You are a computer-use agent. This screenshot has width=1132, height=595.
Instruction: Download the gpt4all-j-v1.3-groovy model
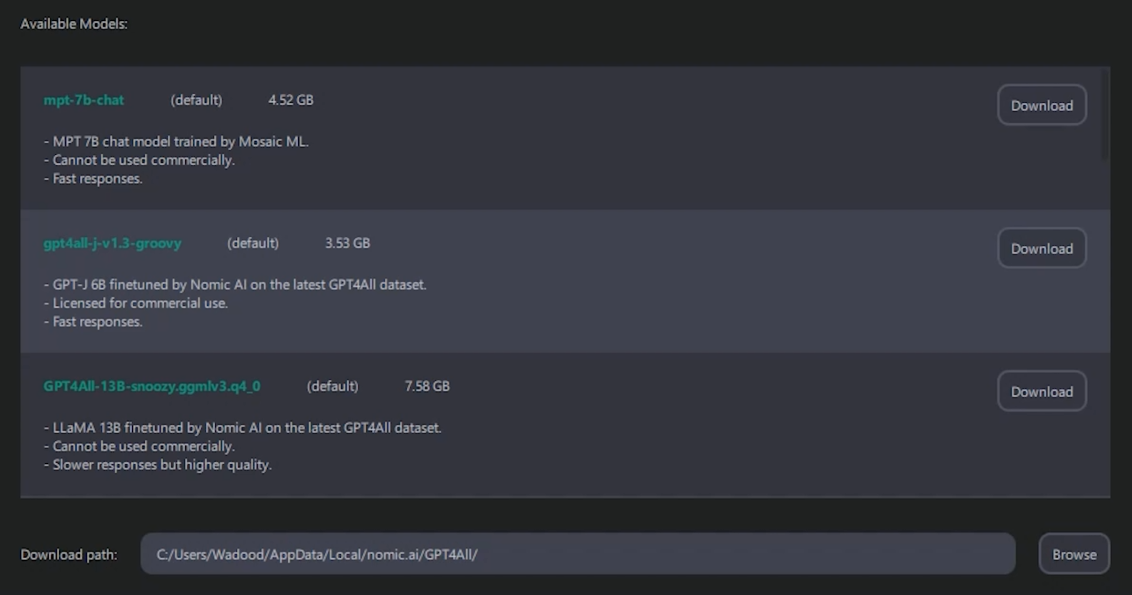[1041, 248]
